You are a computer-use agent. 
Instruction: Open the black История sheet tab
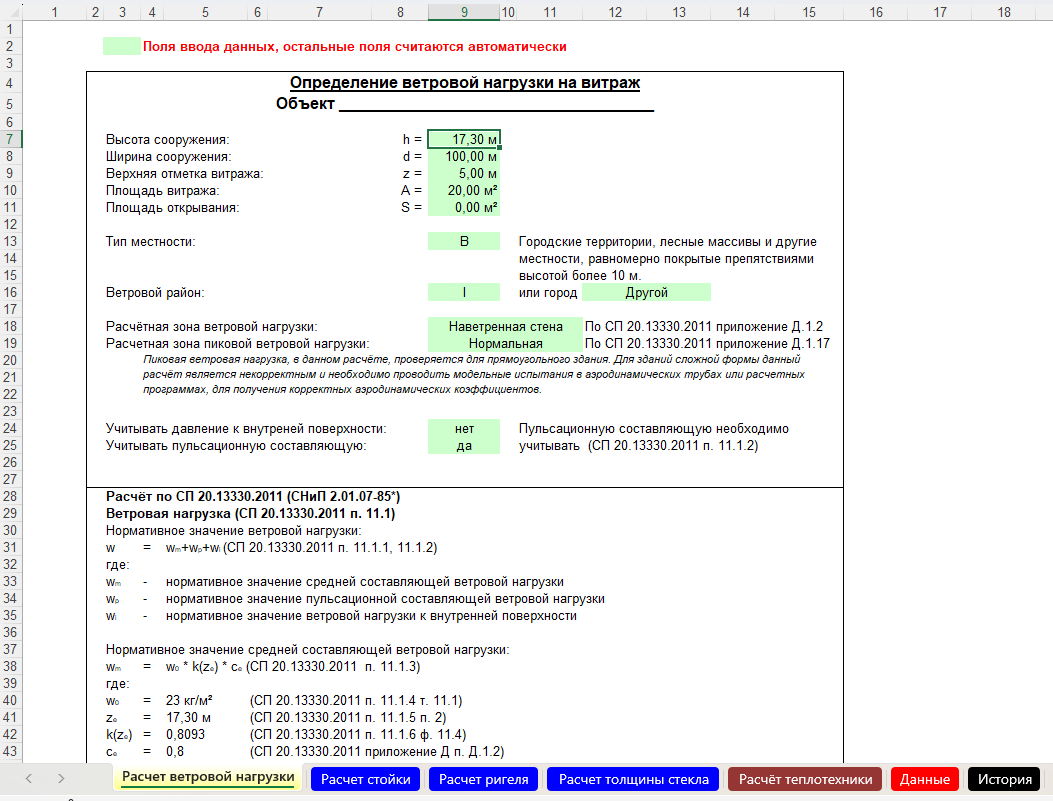click(1005, 779)
